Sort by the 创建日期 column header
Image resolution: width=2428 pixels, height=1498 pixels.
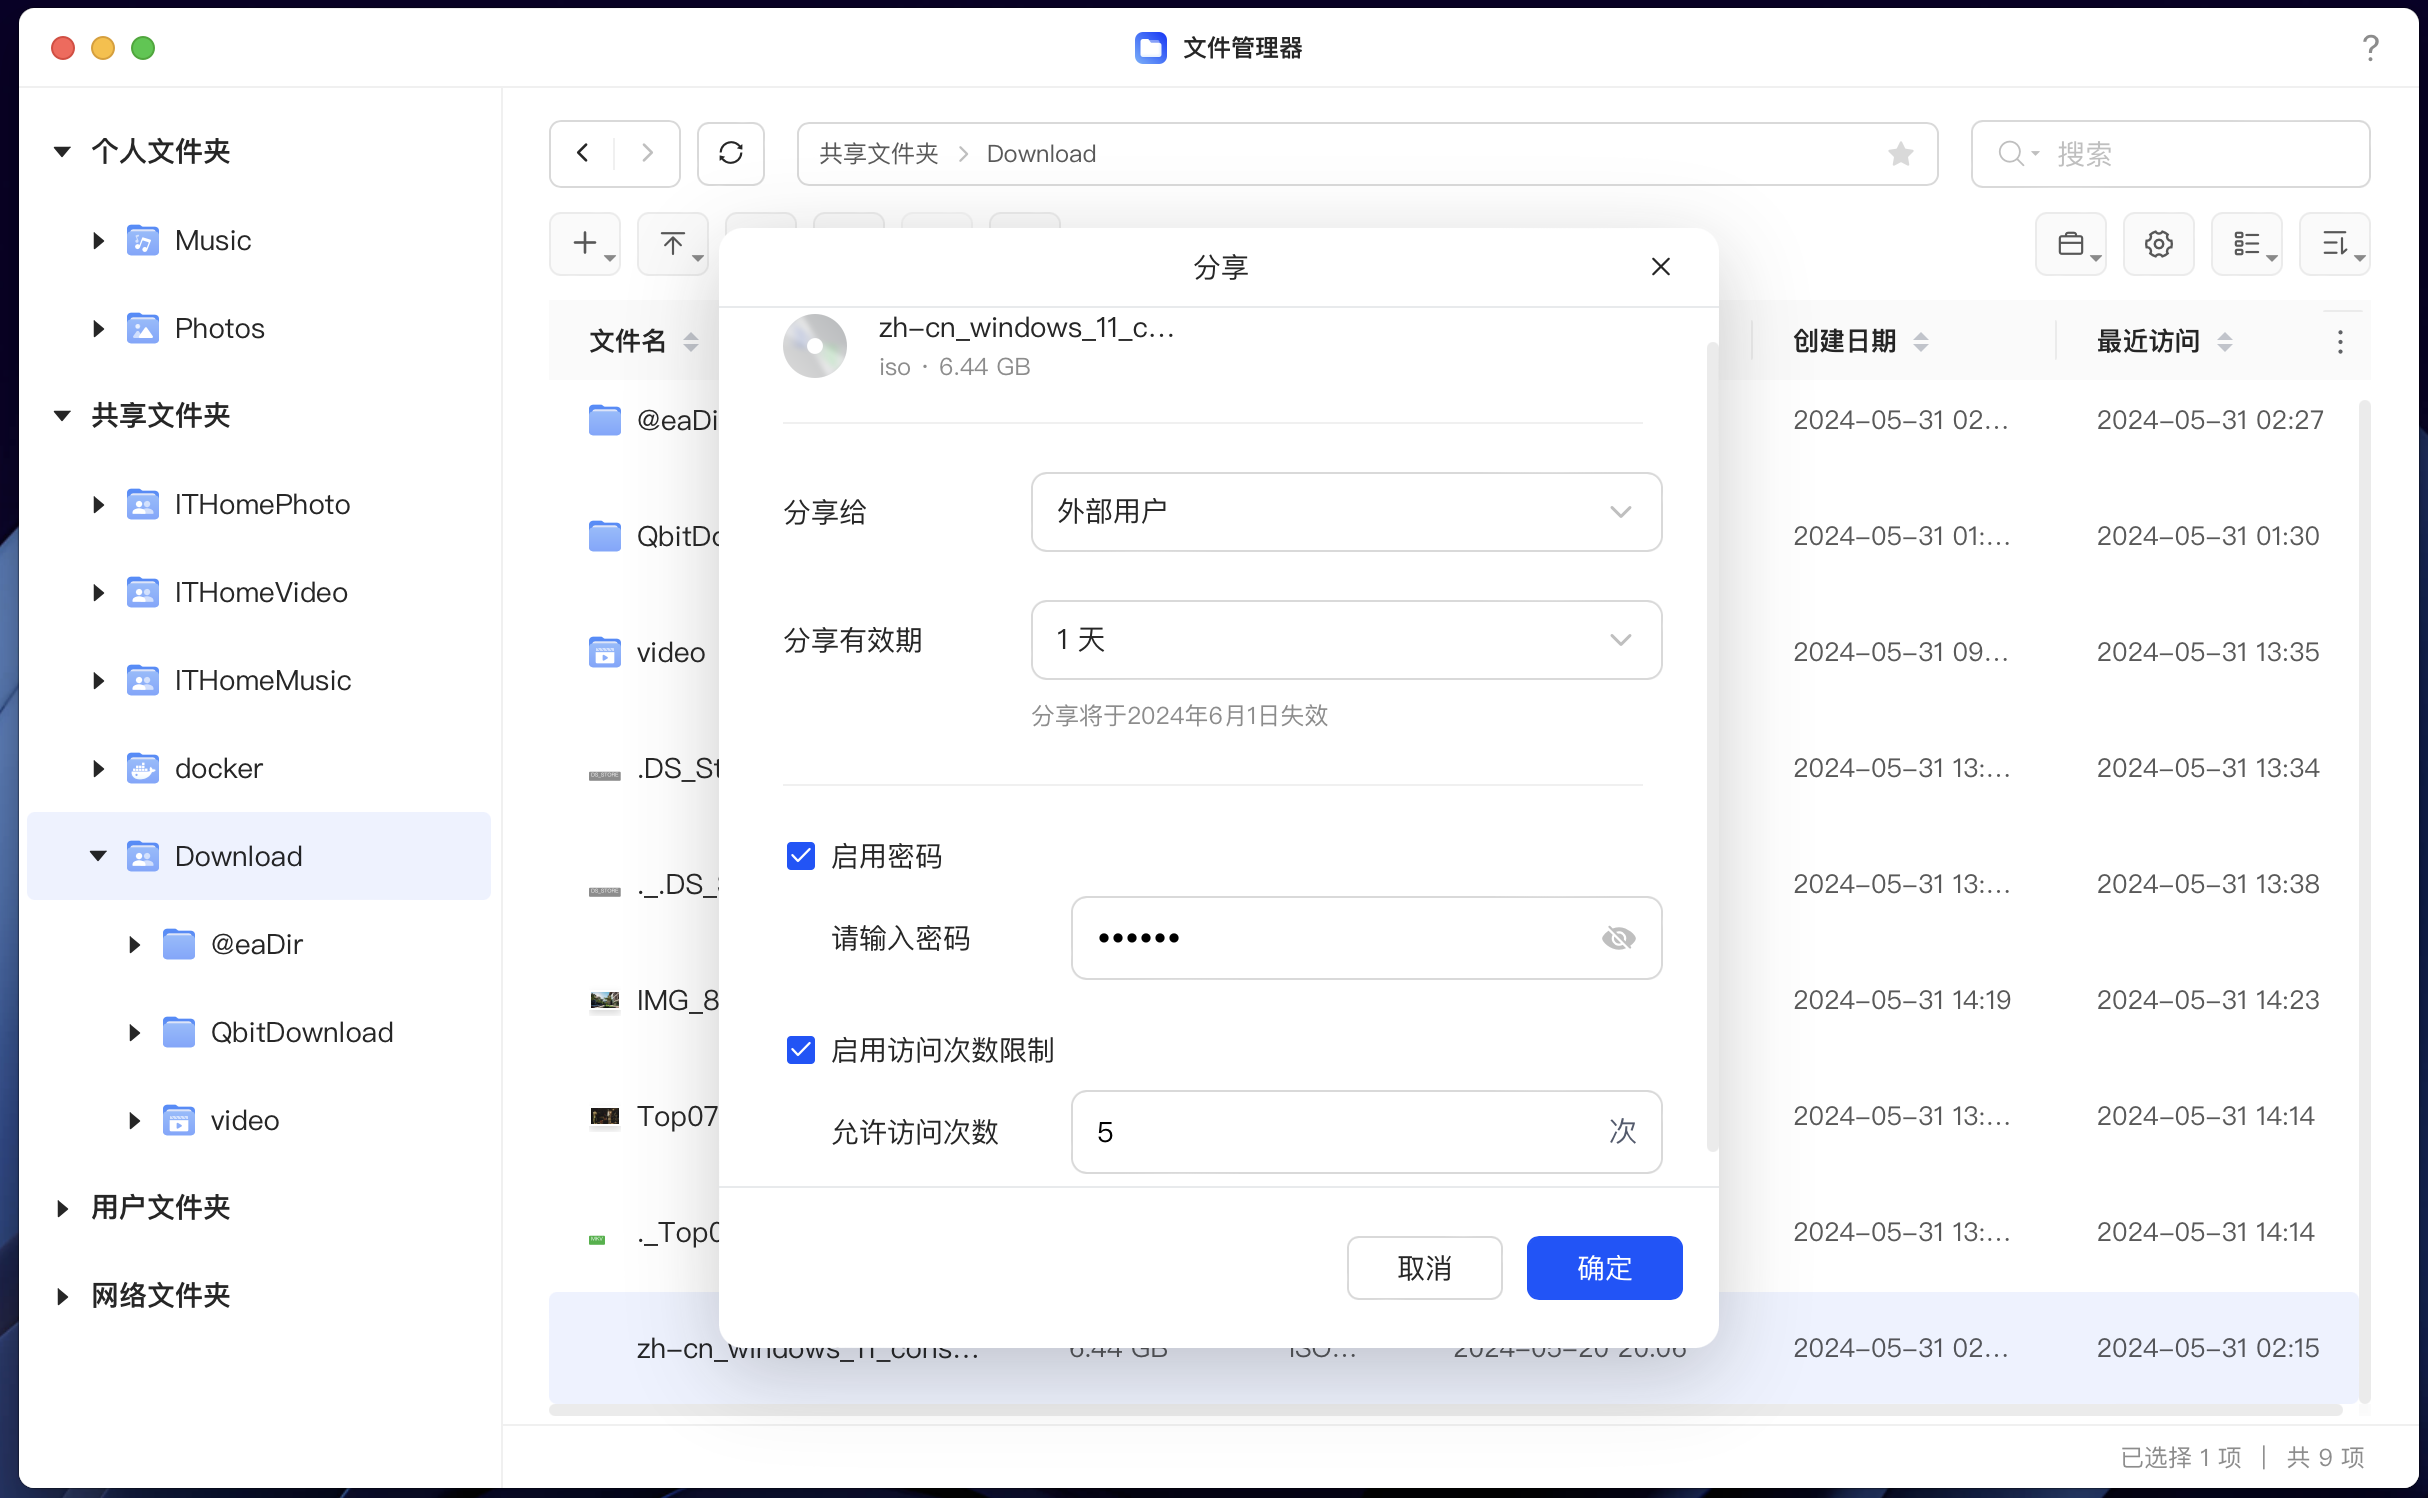pos(1845,342)
